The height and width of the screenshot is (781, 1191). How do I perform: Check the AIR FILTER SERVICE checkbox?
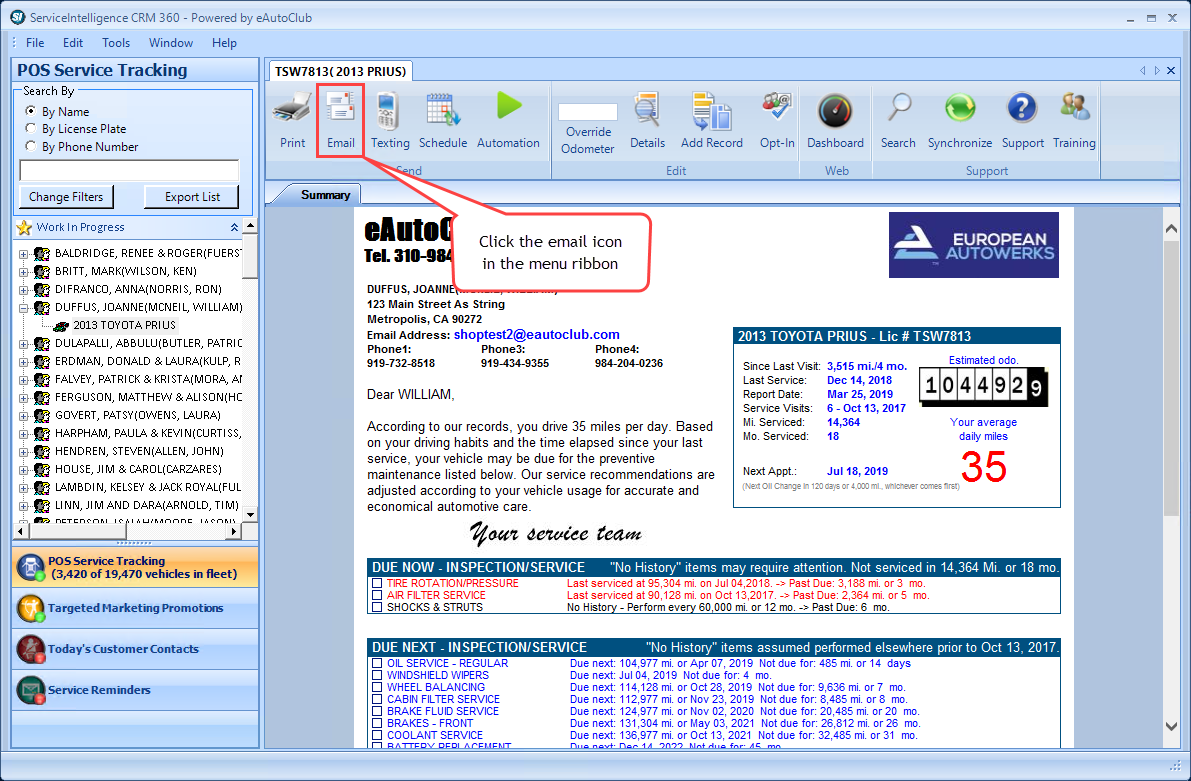click(x=377, y=596)
